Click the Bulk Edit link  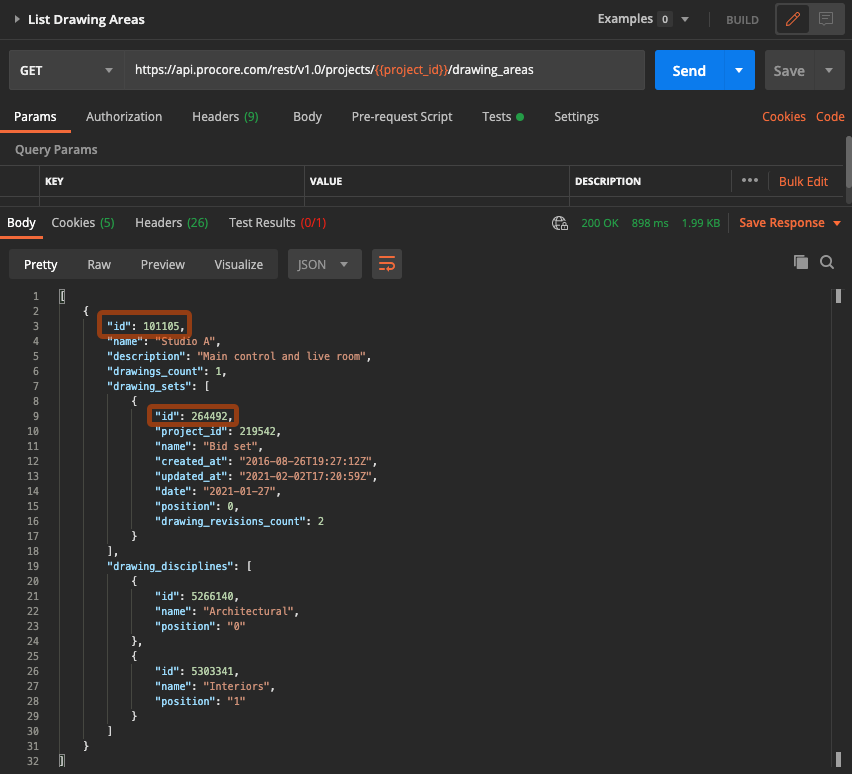coord(803,182)
